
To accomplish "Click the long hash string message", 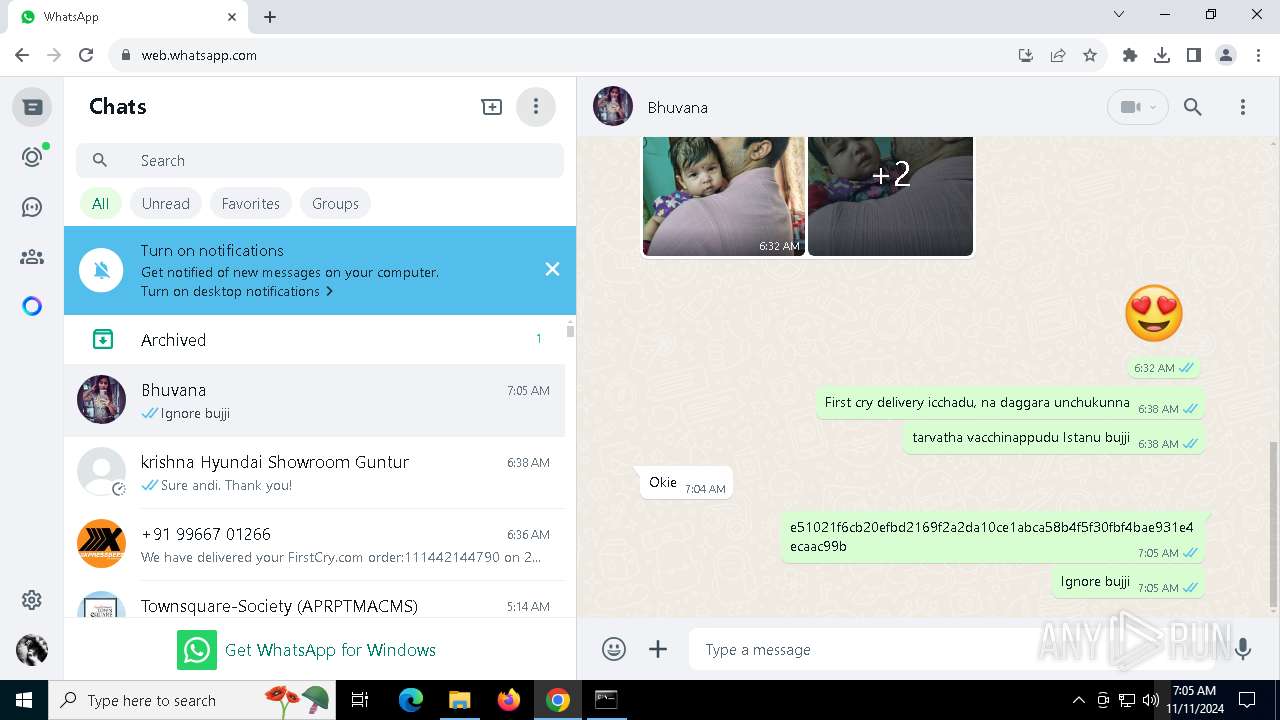I will (992, 538).
